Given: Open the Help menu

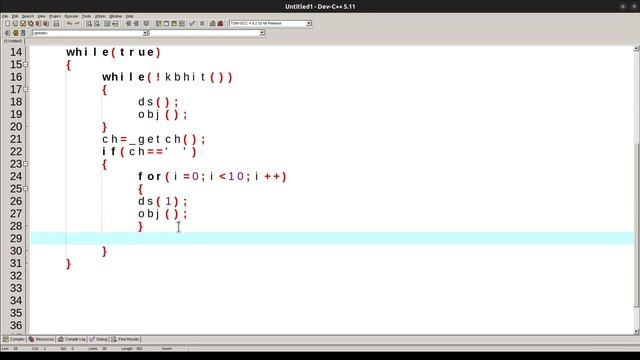Looking at the screenshot, I should tap(129, 16).
